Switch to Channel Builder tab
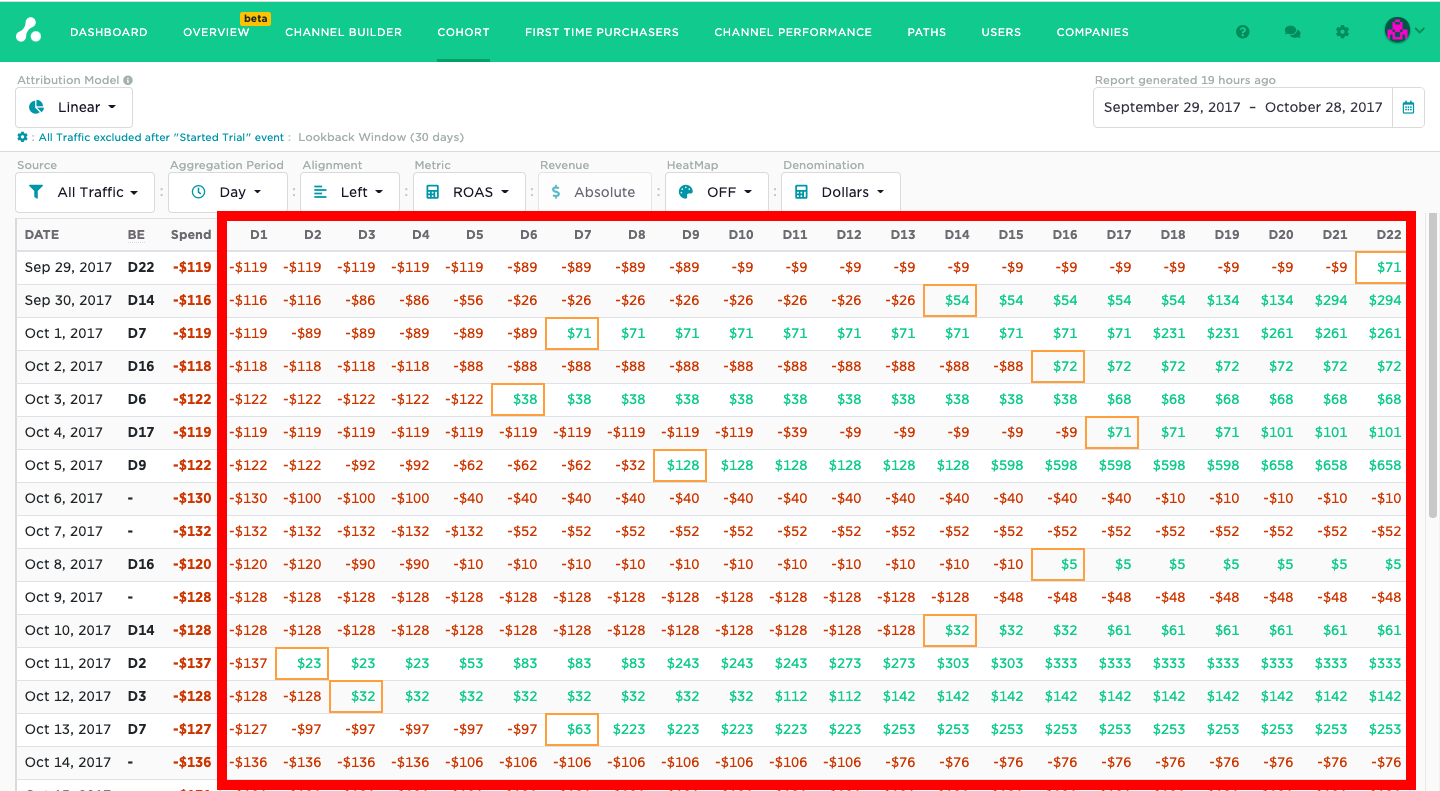The height and width of the screenshot is (791, 1440). tap(343, 32)
